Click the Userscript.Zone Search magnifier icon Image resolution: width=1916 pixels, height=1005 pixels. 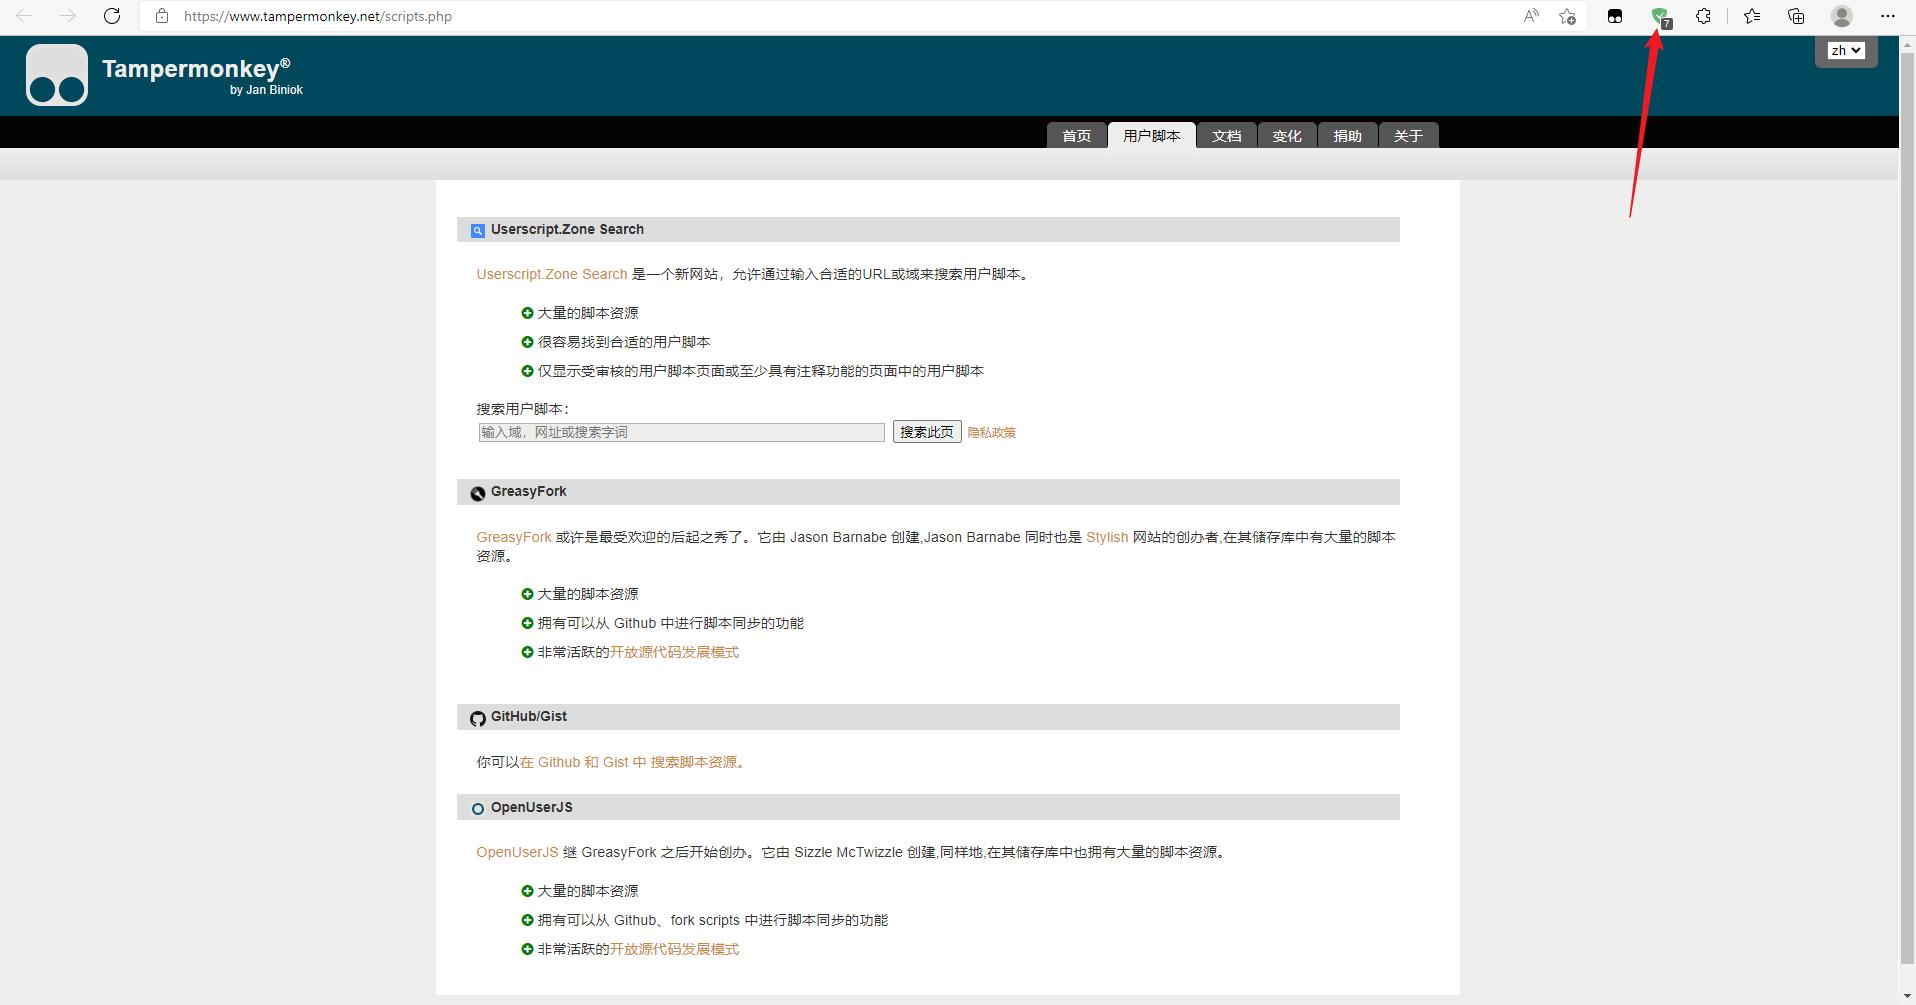click(x=478, y=231)
